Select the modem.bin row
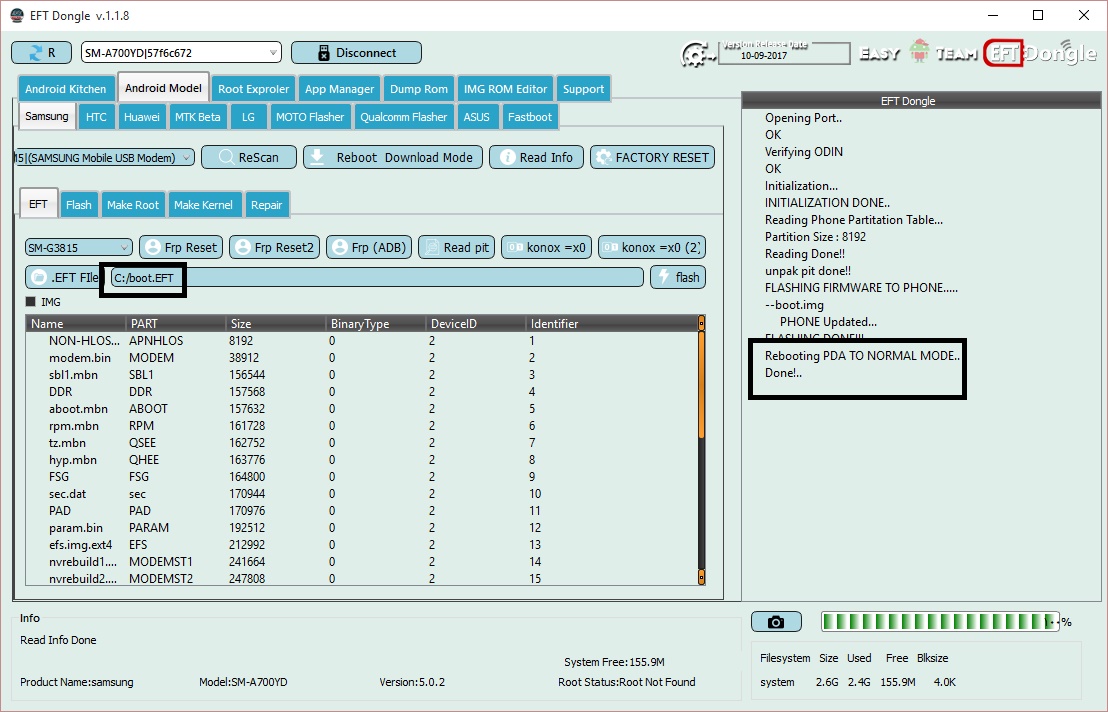1108x712 pixels. [362, 357]
